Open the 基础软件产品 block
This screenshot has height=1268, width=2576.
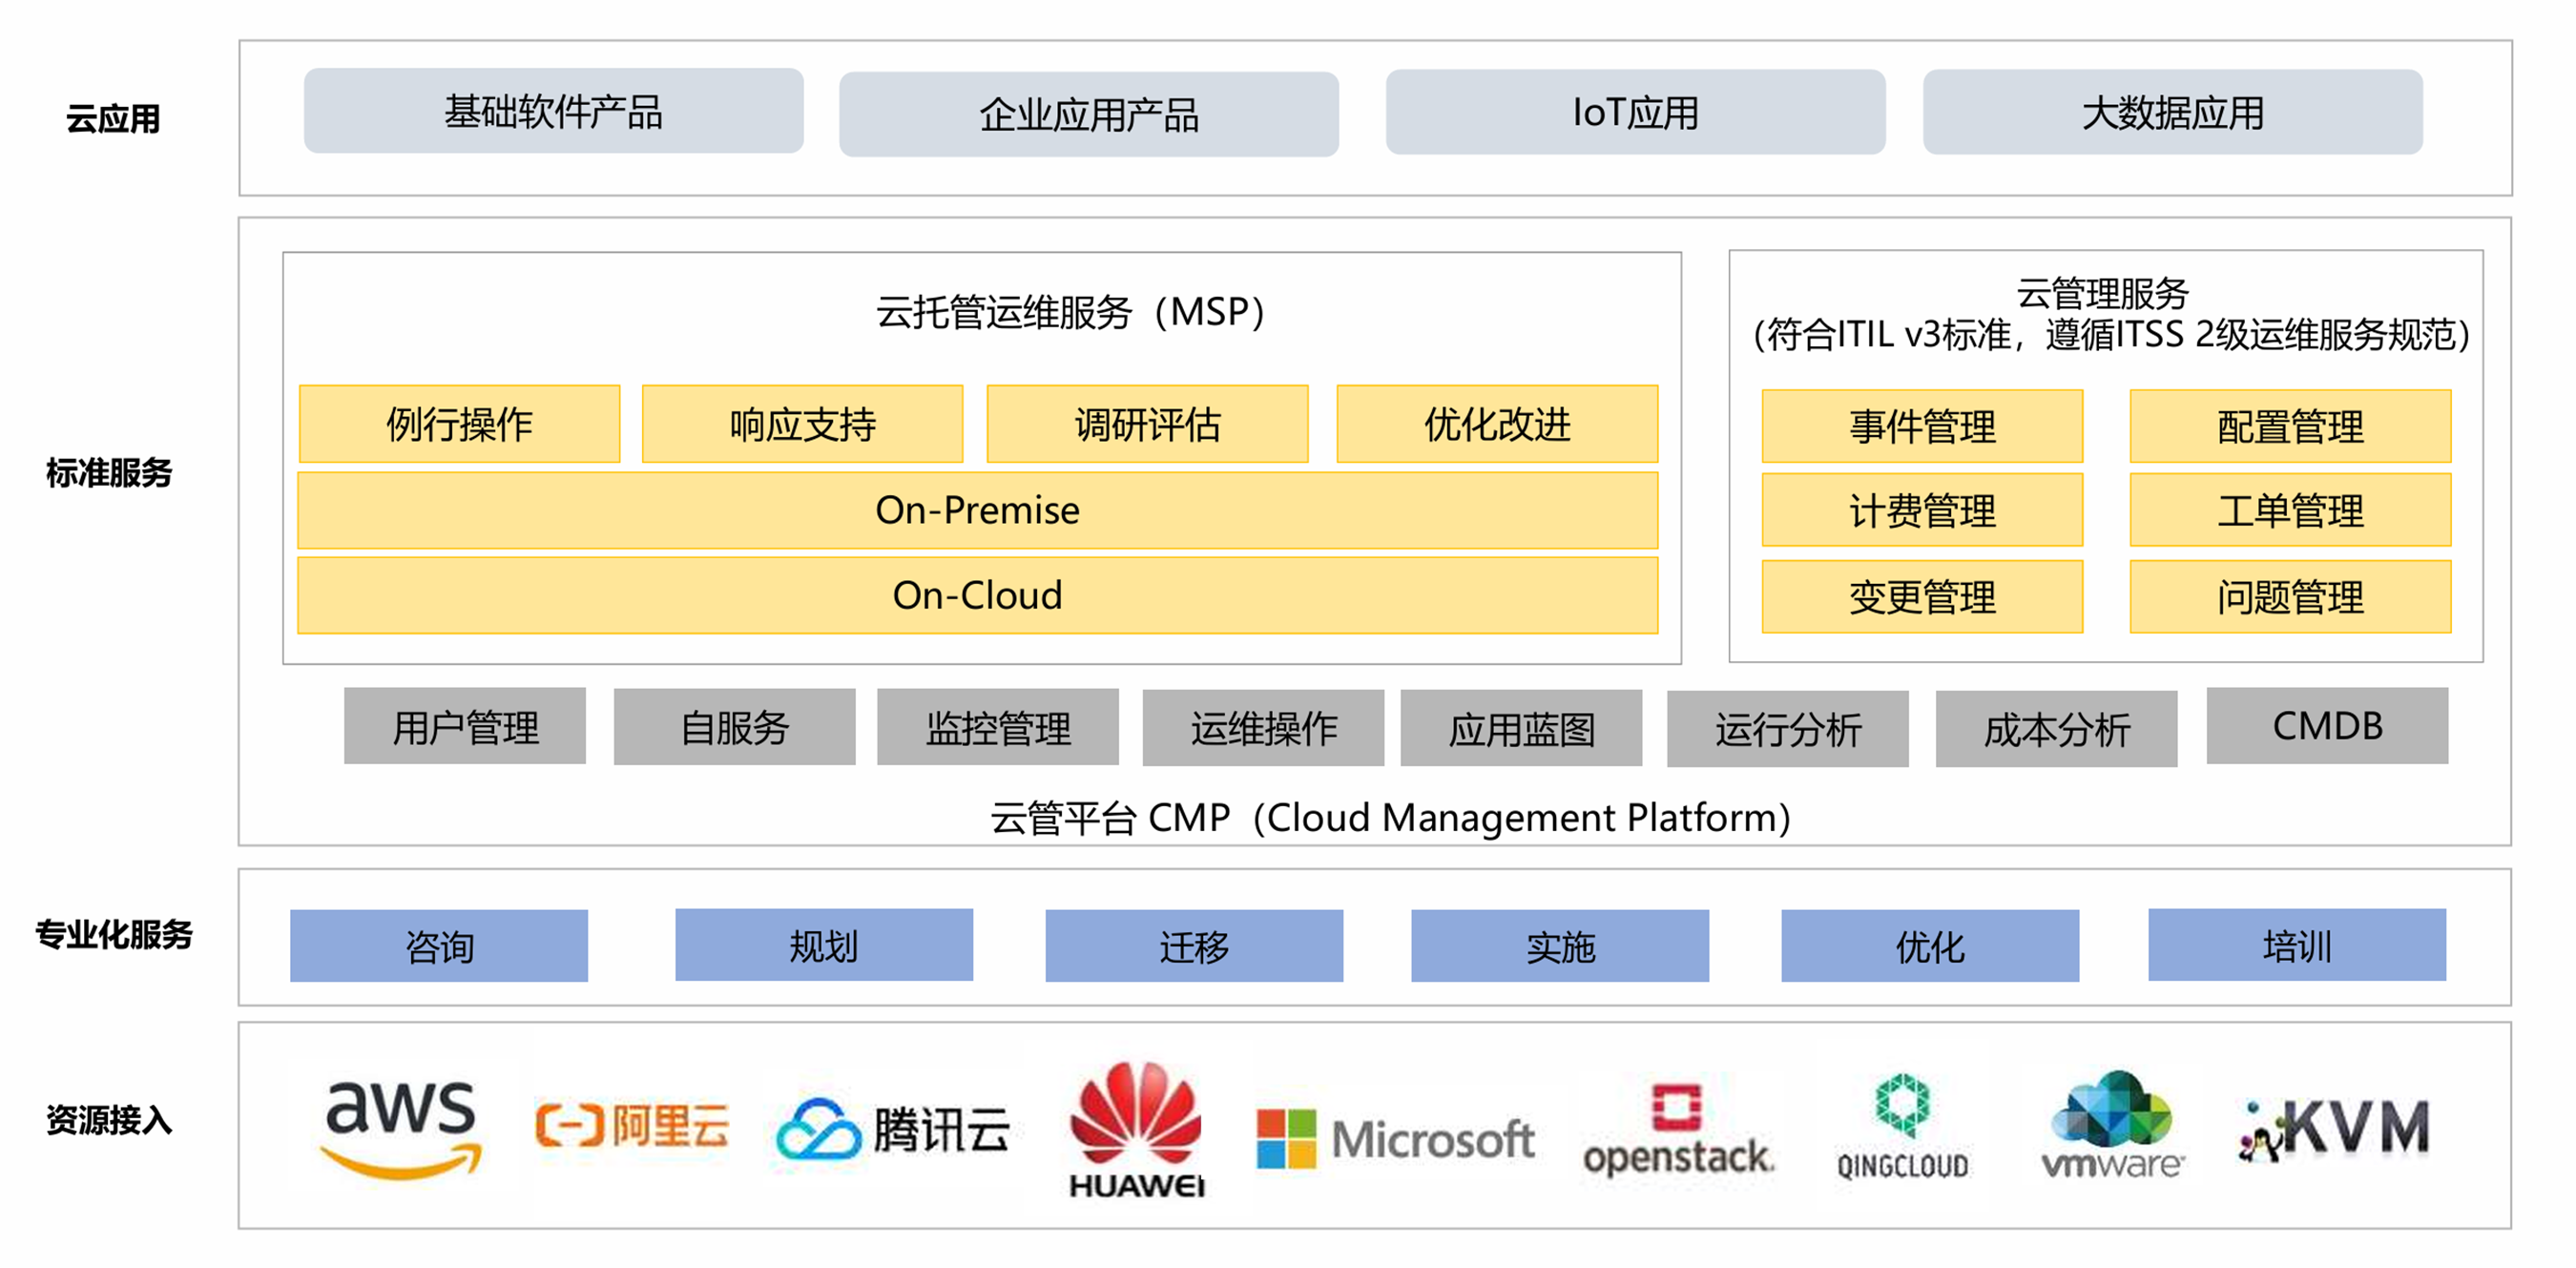click(553, 111)
